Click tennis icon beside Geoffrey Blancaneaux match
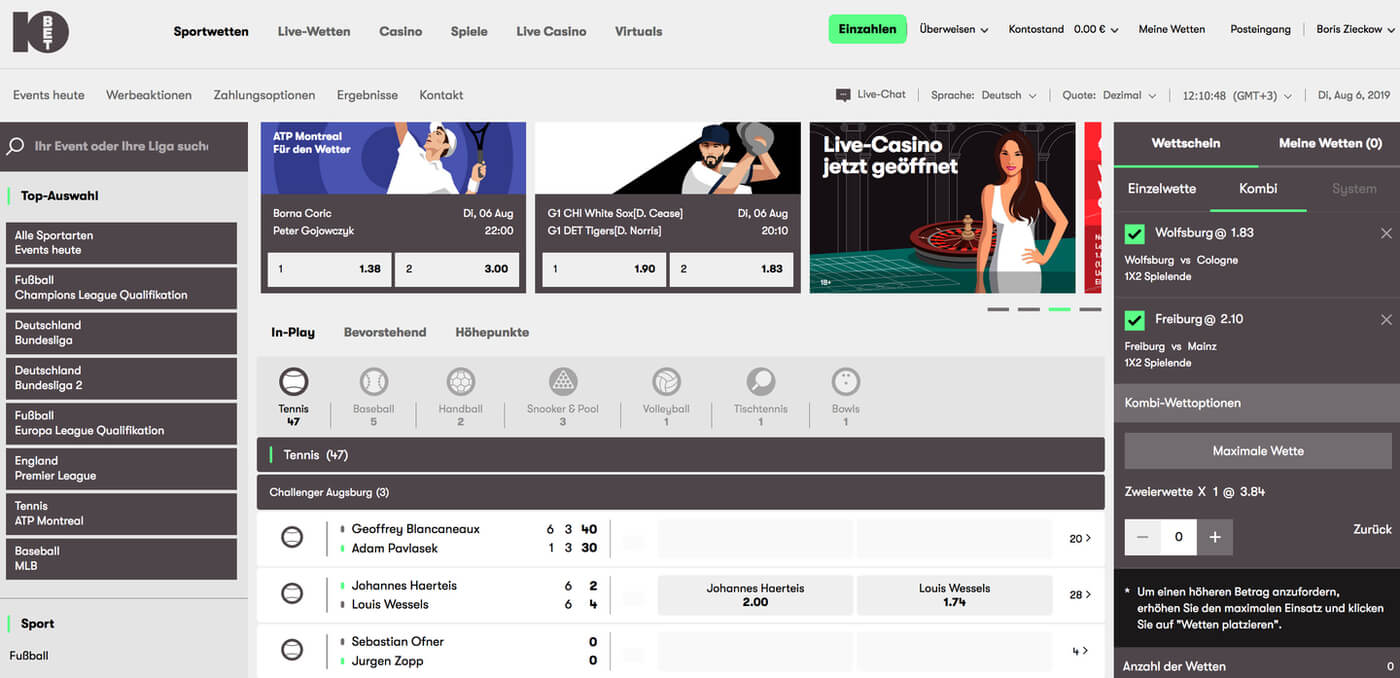 coord(292,538)
